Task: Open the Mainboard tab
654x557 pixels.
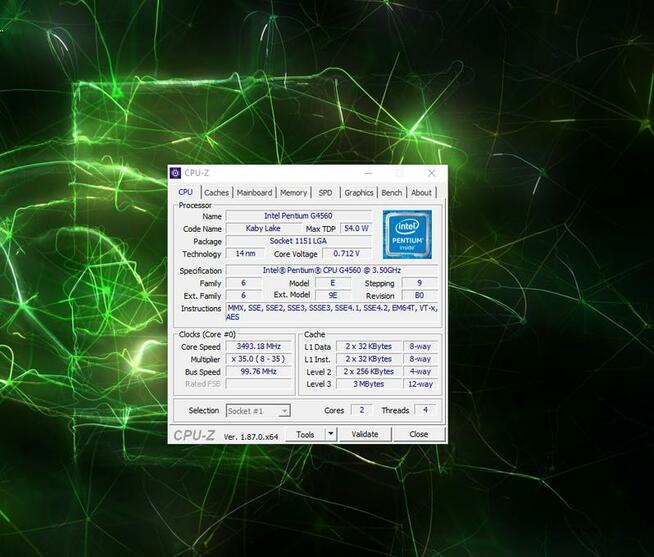Action: coord(254,193)
